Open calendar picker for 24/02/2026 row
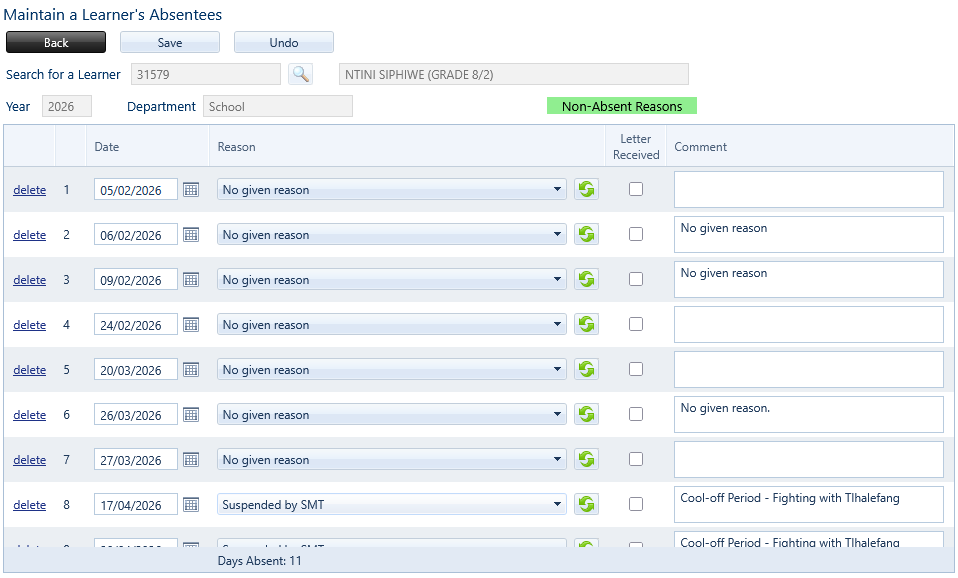Viewport: 958px width, 578px height. [x=191, y=324]
